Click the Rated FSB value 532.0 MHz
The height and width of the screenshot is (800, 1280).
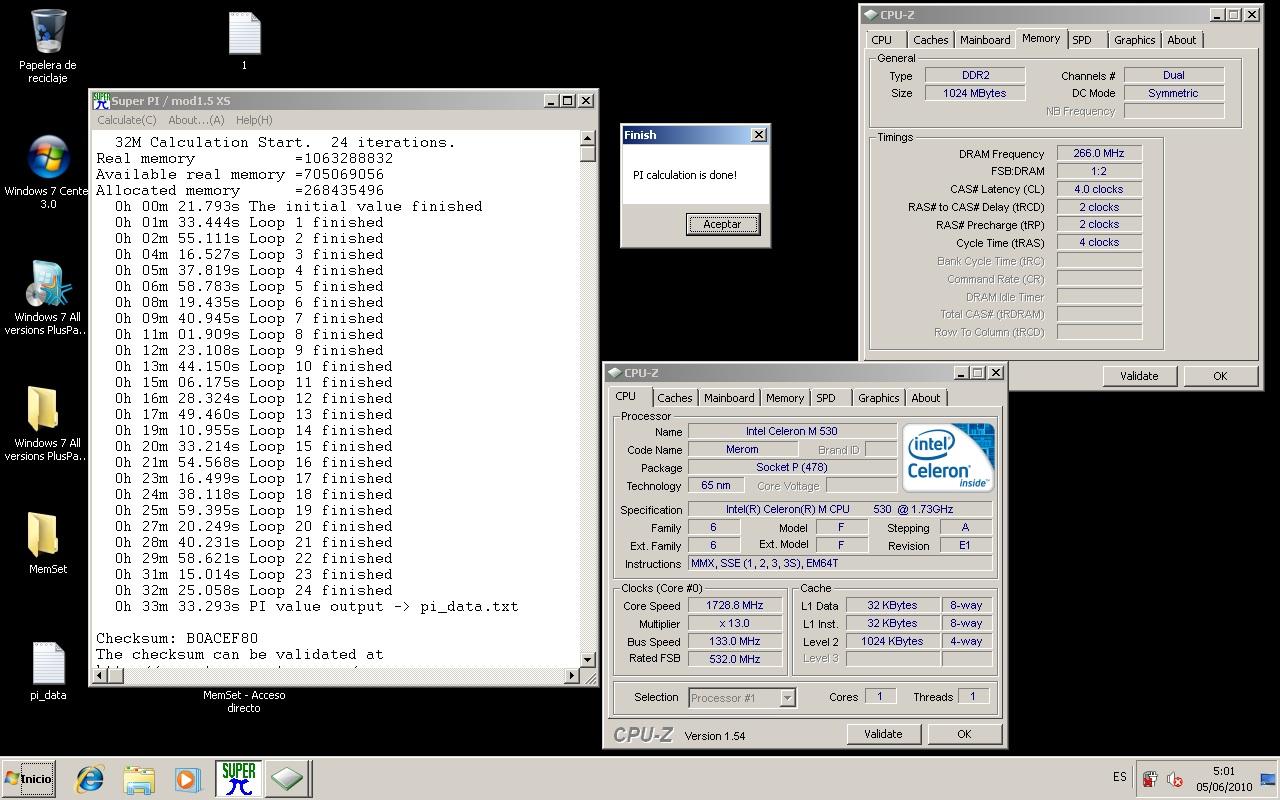[x=734, y=659]
